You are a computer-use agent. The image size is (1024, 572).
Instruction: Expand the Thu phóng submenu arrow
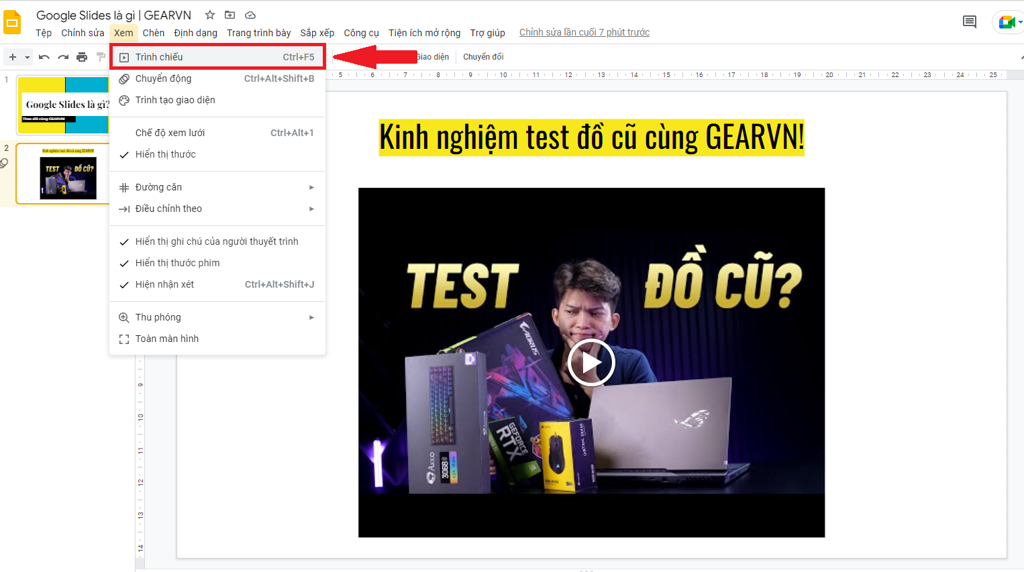(312, 317)
